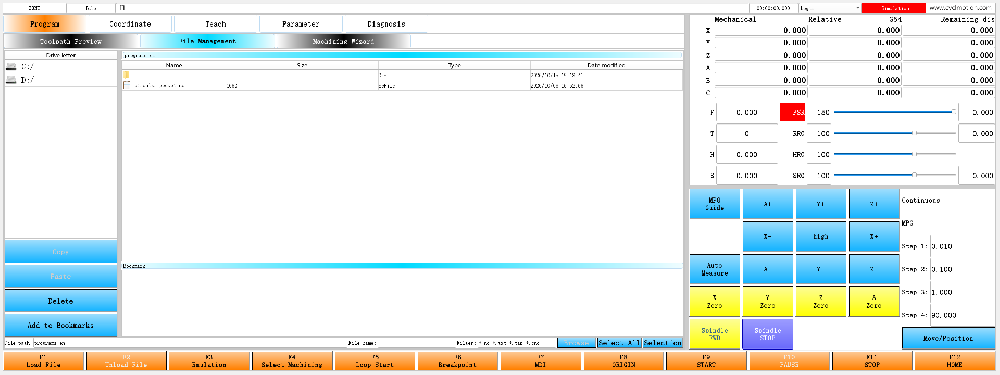Click the Select All button

click(x=619, y=343)
